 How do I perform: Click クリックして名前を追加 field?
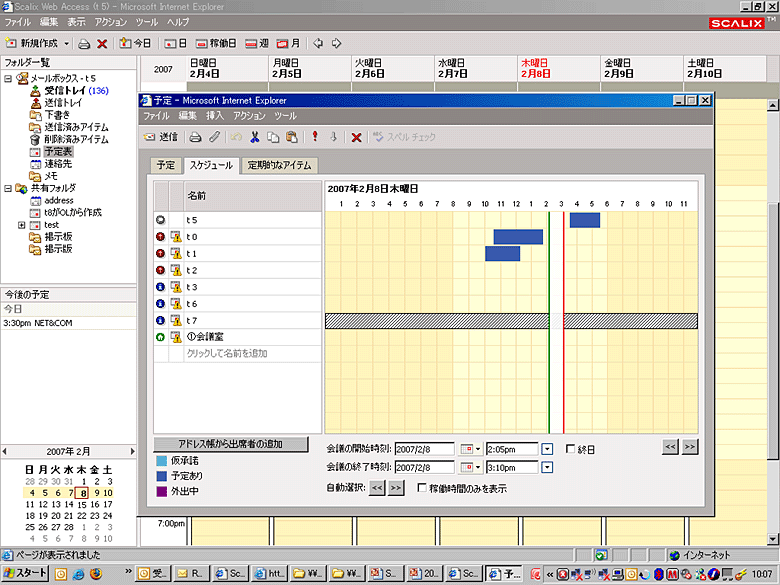(x=227, y=354)
